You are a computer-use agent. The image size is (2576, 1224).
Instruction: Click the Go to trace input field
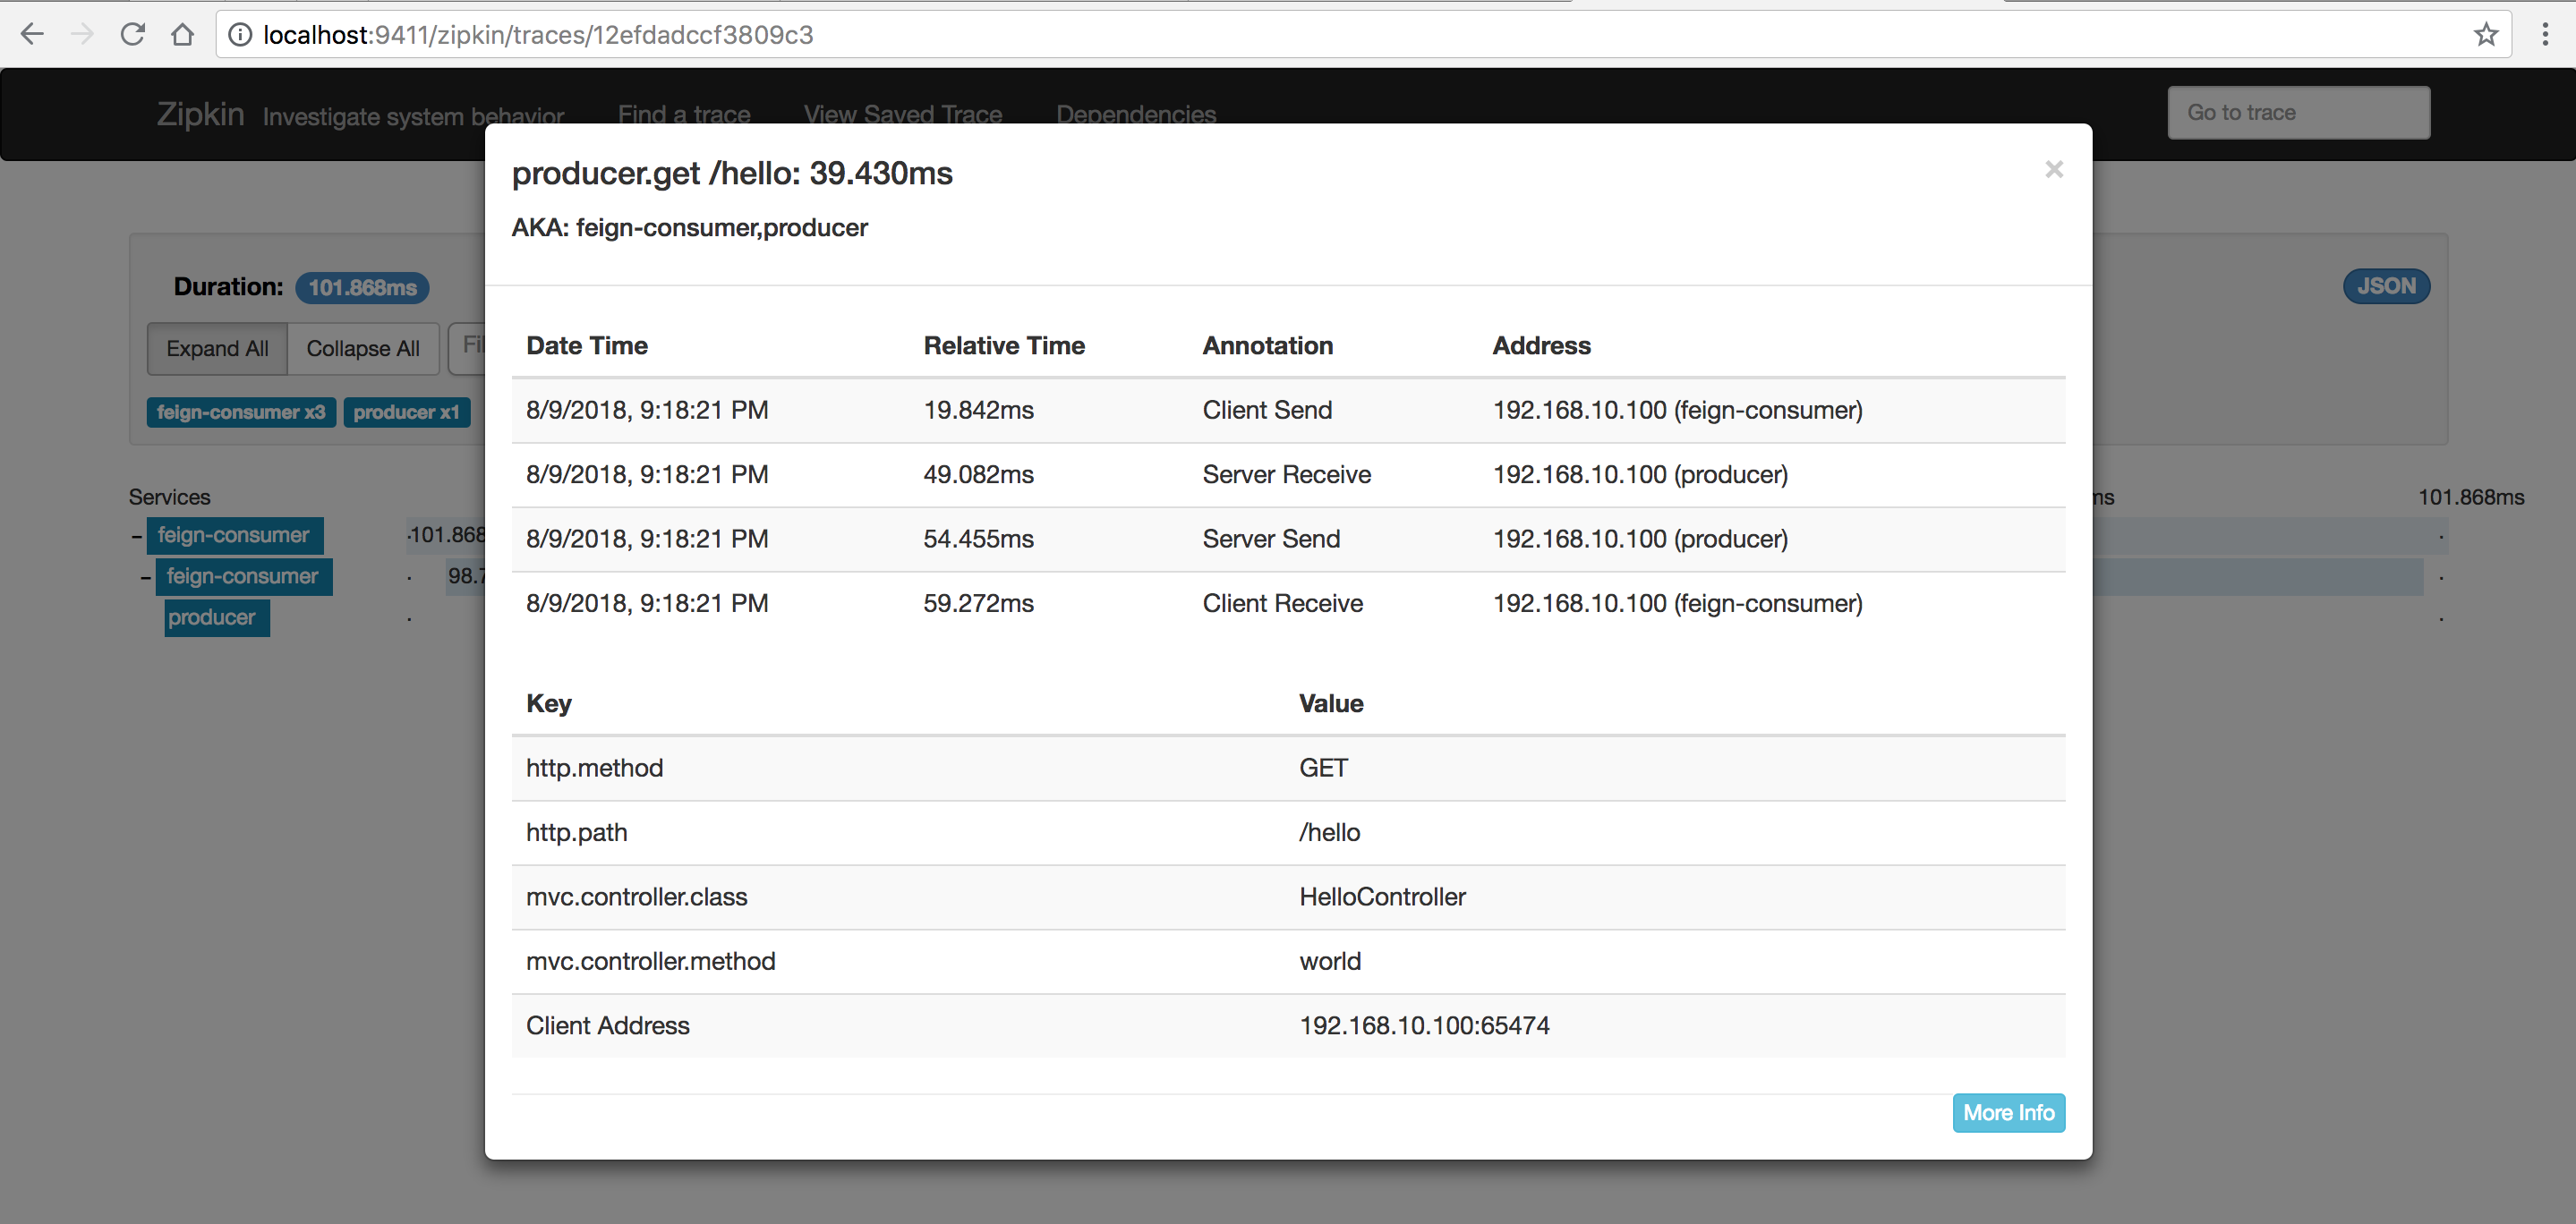[x=2297, y=112]
